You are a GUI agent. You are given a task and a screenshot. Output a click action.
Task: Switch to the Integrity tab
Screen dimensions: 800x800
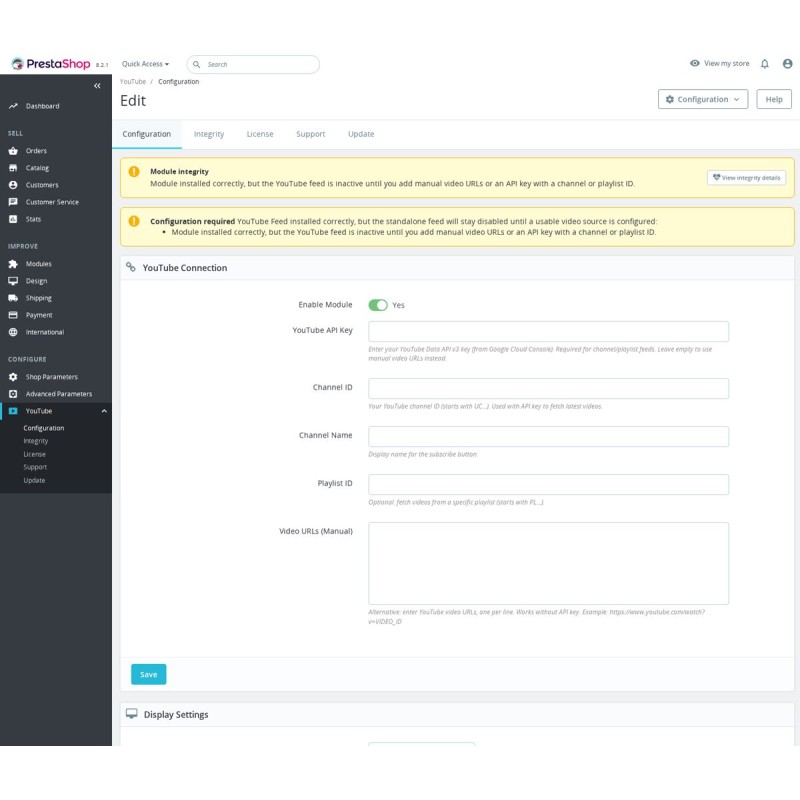pos(209,134)
